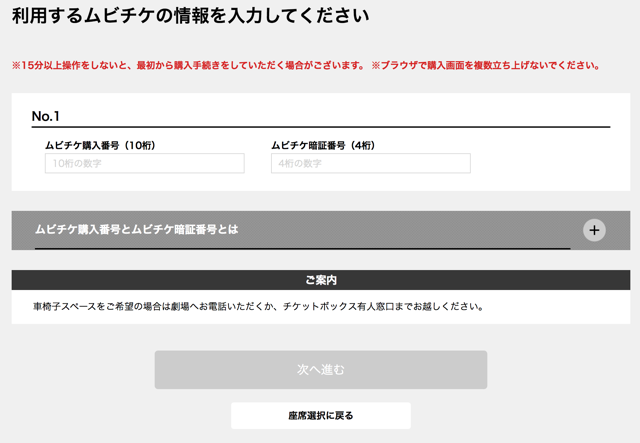Image resolution: width=640 pixels, height=443 pixels.
Task: Click the No.1 section heading
Action: click(46, 116)
